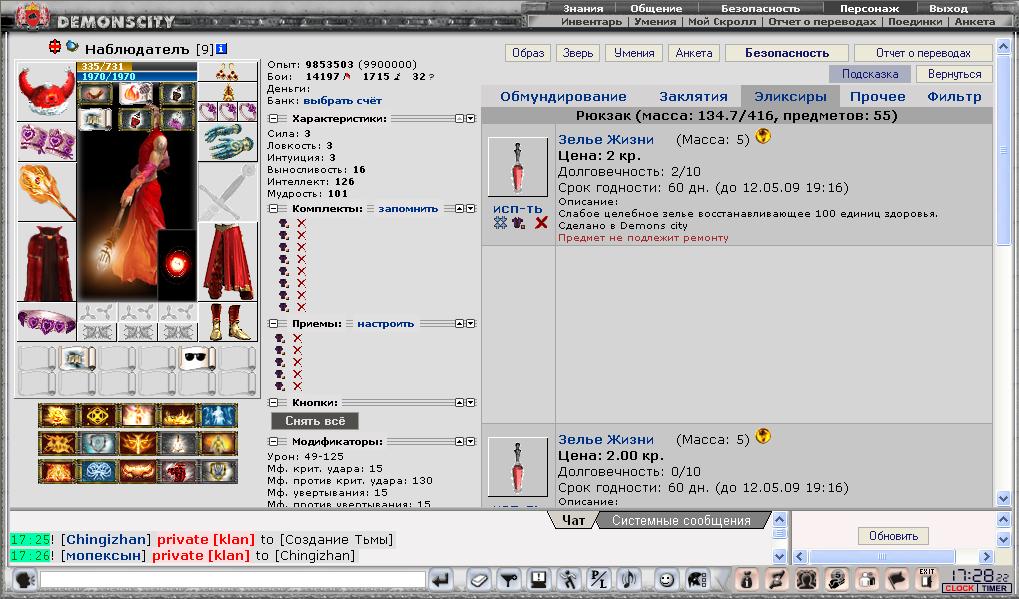The height and width of the screenshot is (599, 1019).
Task: Click the eraser clear-chat icon
Action: pyautogui.click(x=479, y=580)
